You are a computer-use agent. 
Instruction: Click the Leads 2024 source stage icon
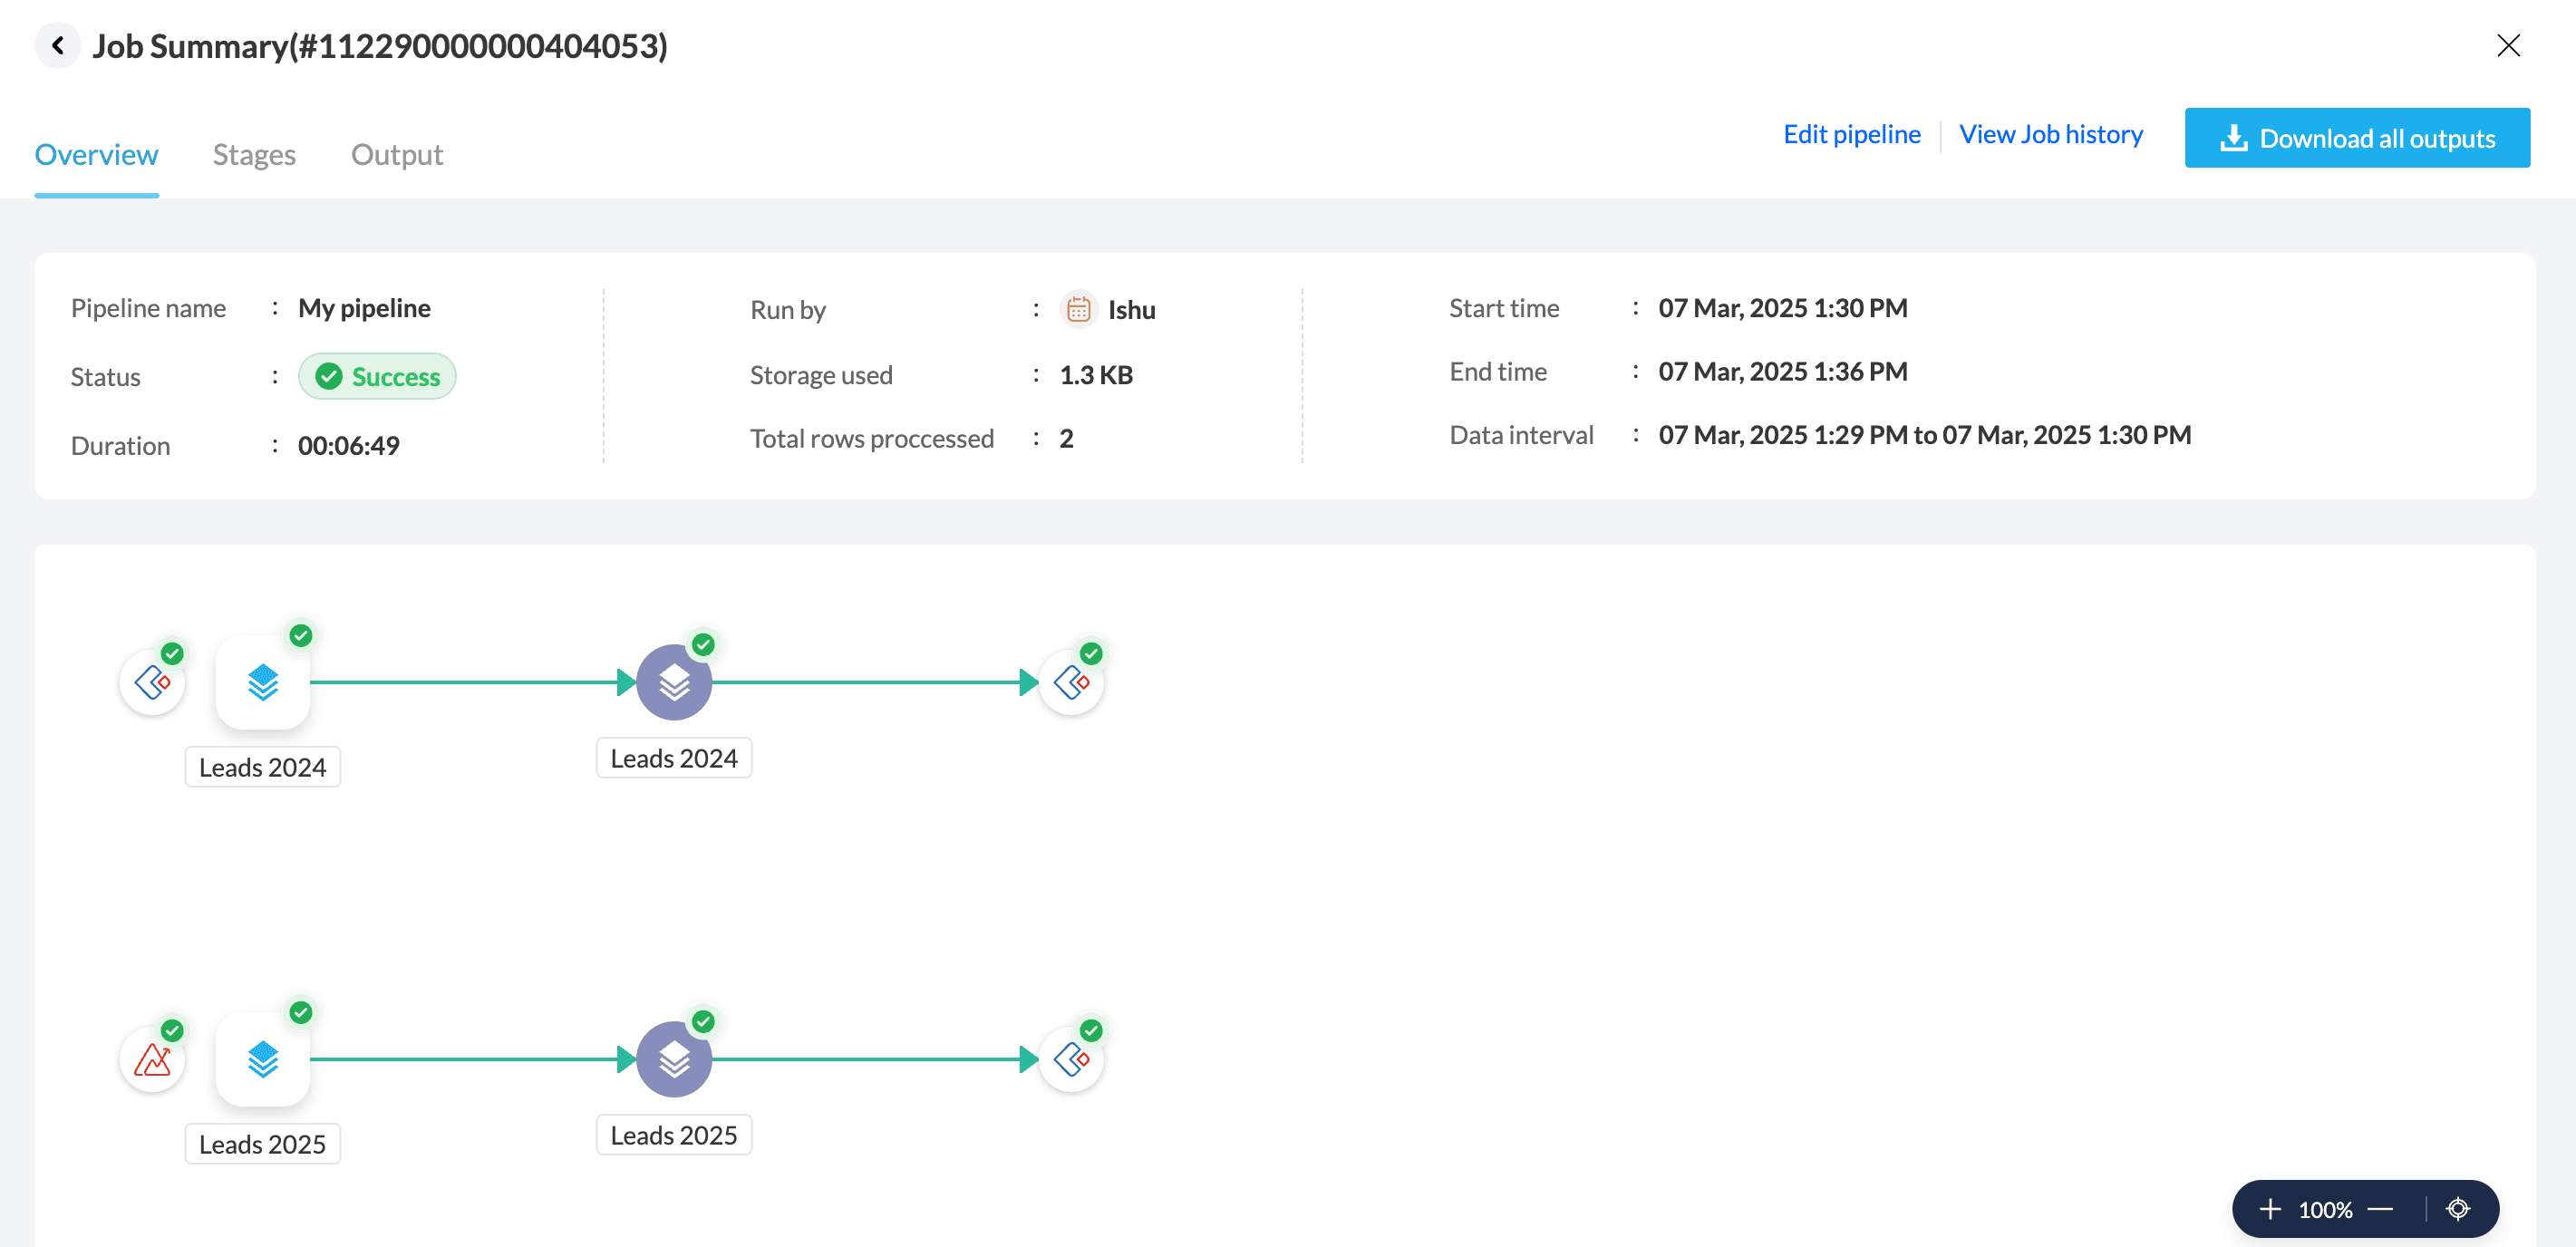coord(263,683)
